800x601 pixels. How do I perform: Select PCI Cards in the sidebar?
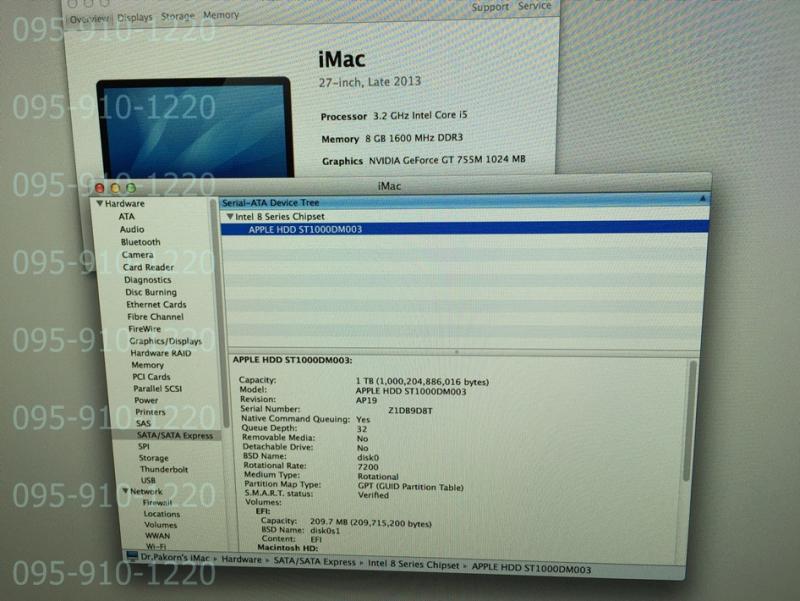coord(152,377)
